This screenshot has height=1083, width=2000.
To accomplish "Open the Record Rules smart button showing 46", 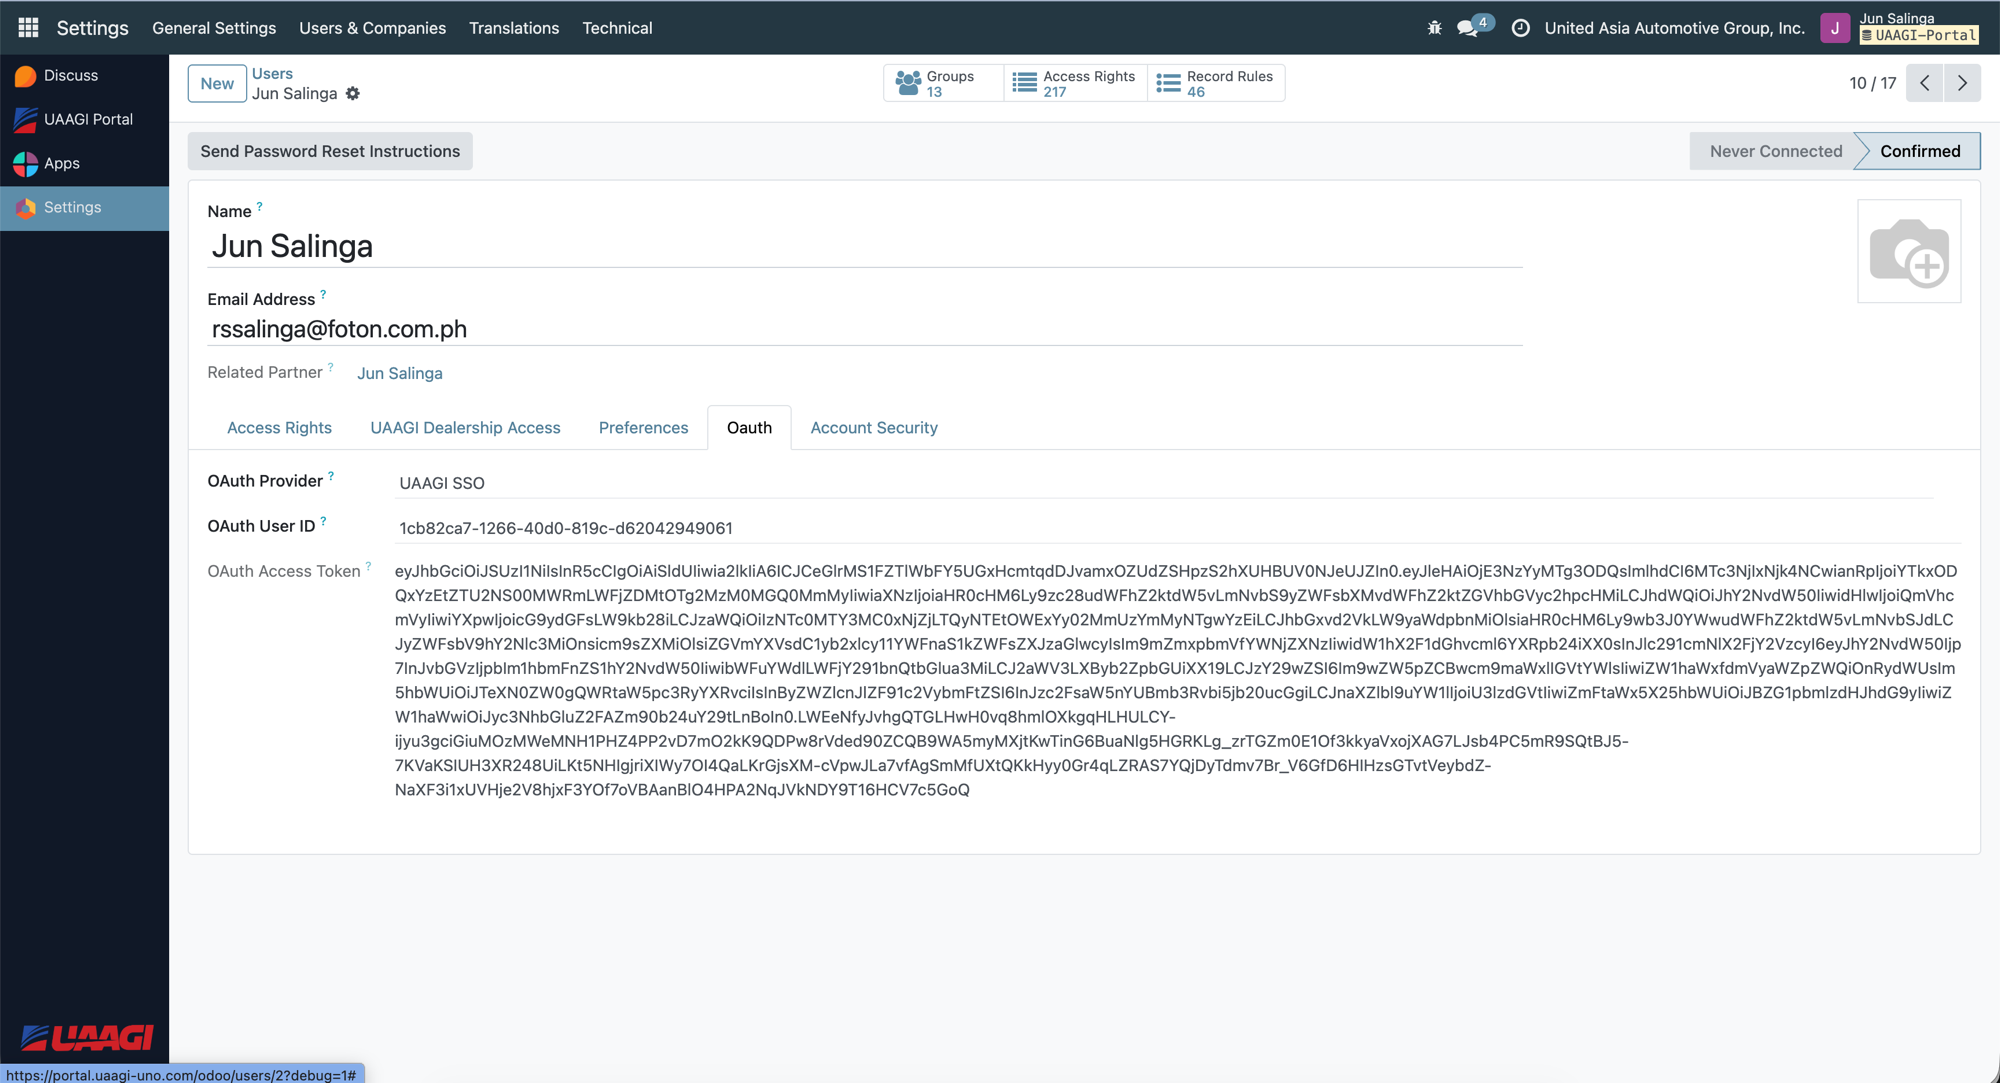I will (x=1215, y=83).
